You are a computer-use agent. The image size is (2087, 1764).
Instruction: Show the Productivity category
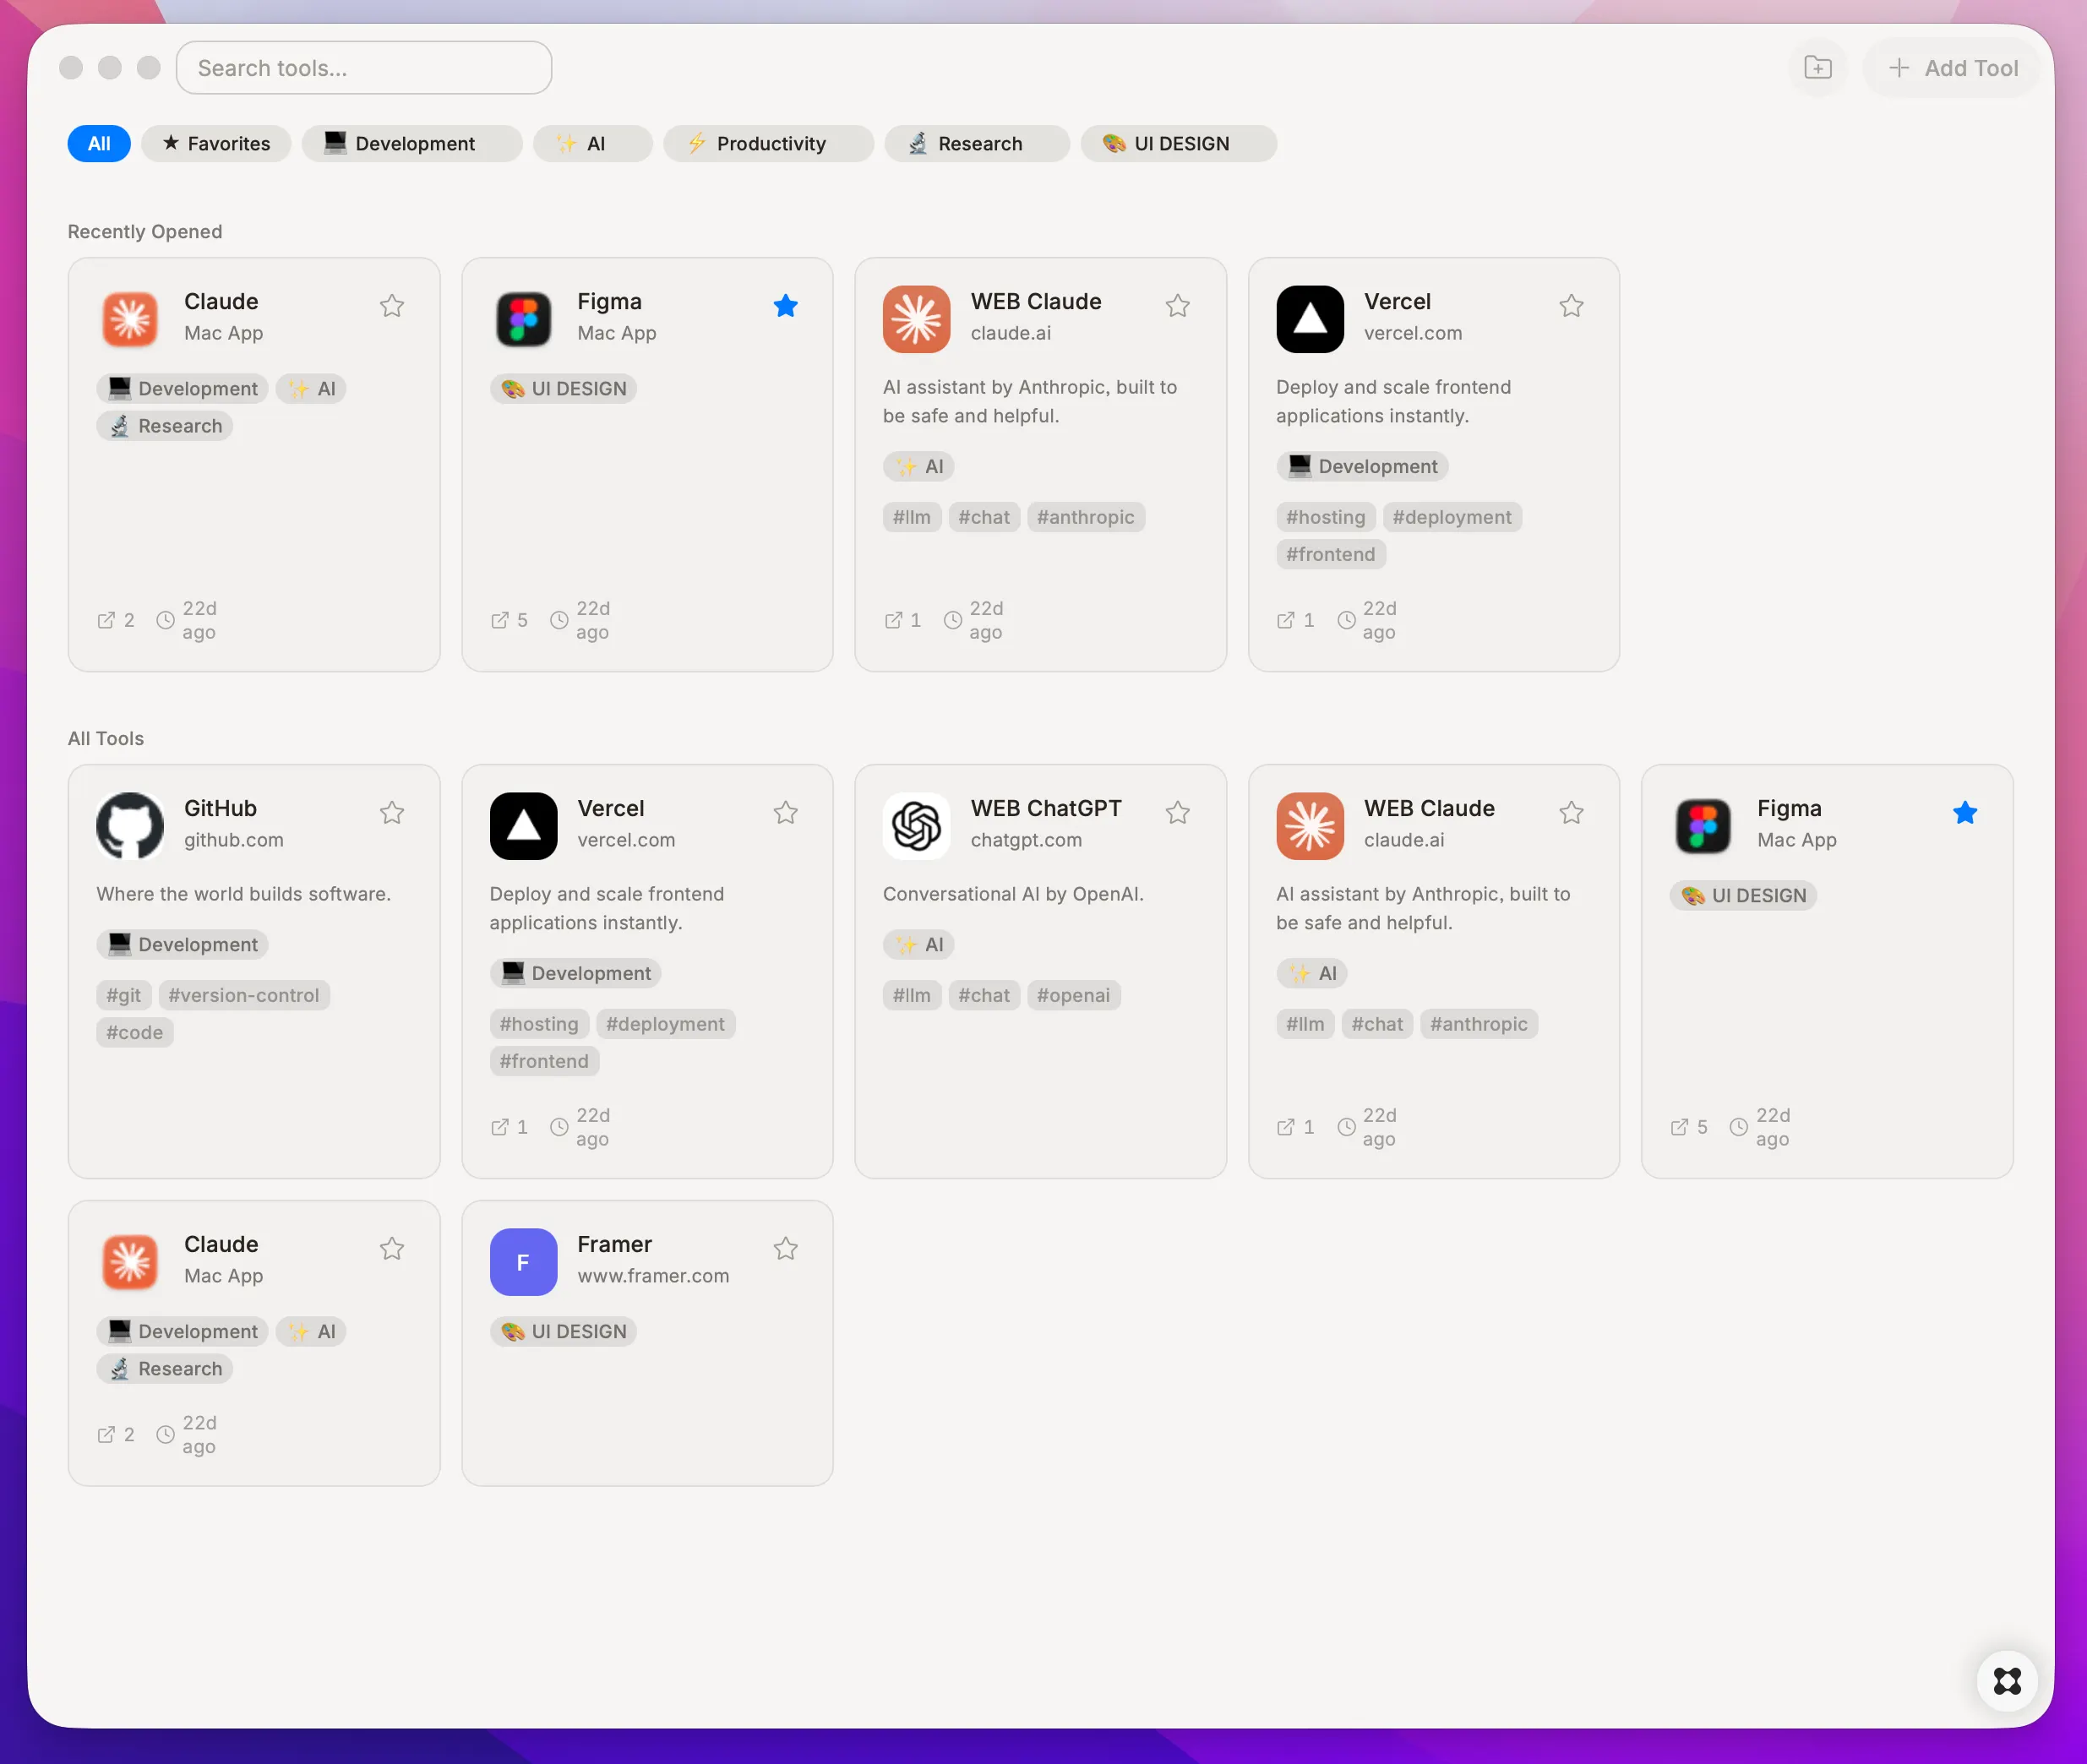pos(768,143)
